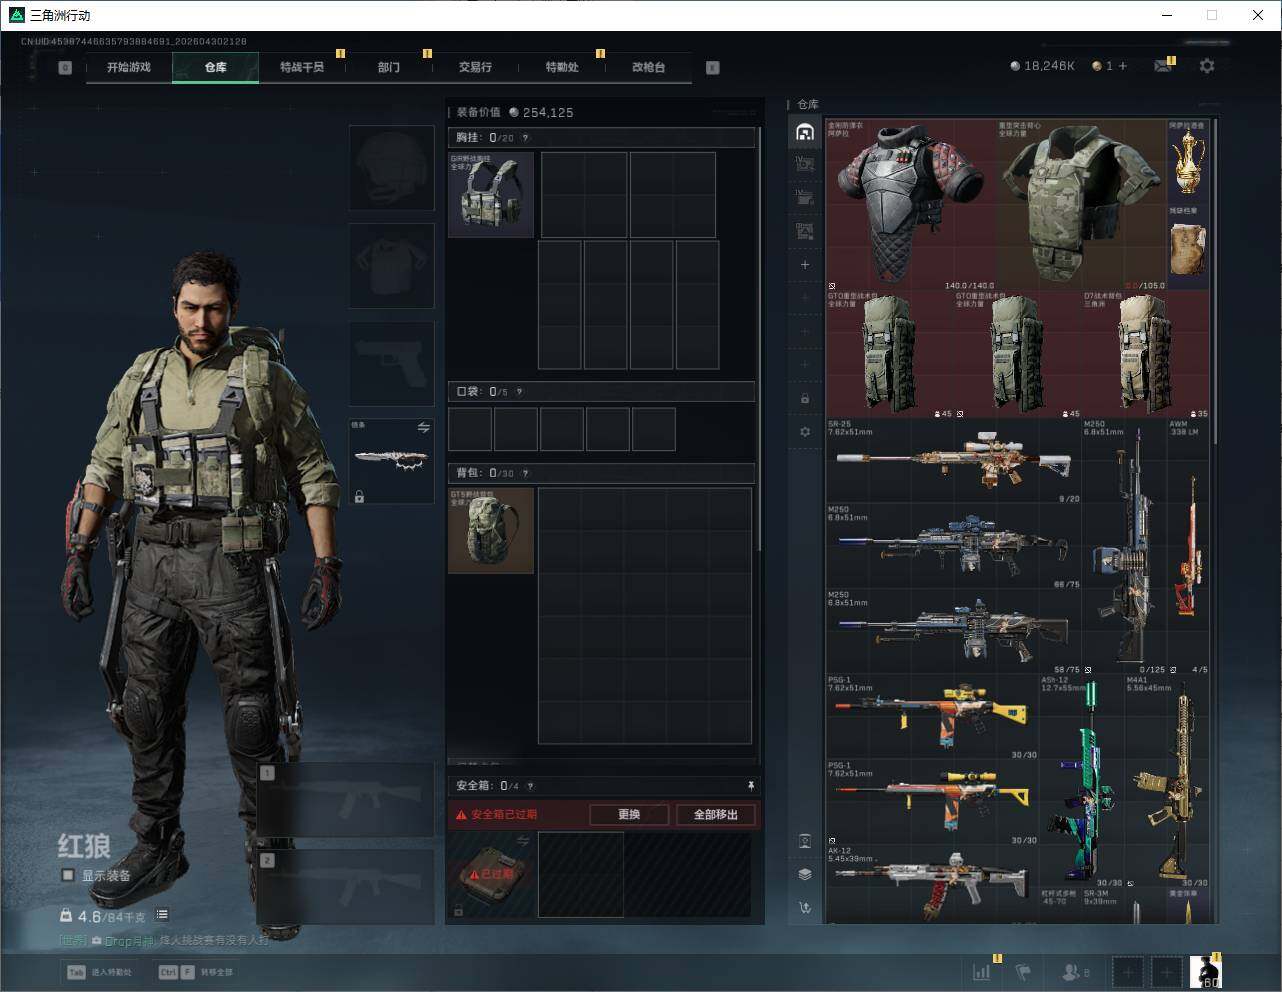This screenshot has width=1282, height=992.
Task: Select the expired safe box item
Action: [x=491, y=874]
